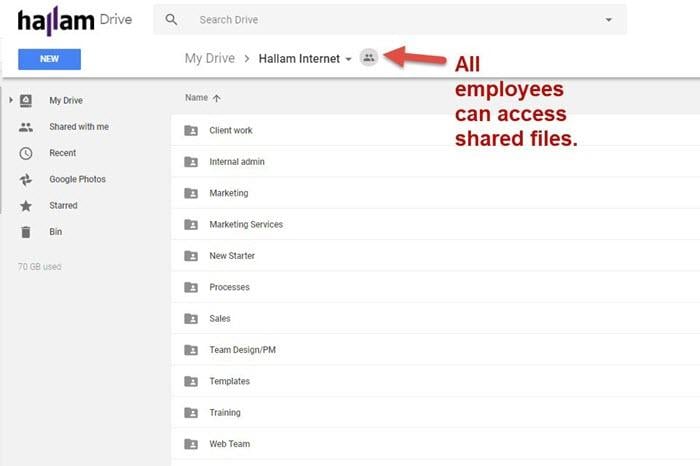Click the New Starter folder icon
This screenshot has width=700, height=466.
191,256
